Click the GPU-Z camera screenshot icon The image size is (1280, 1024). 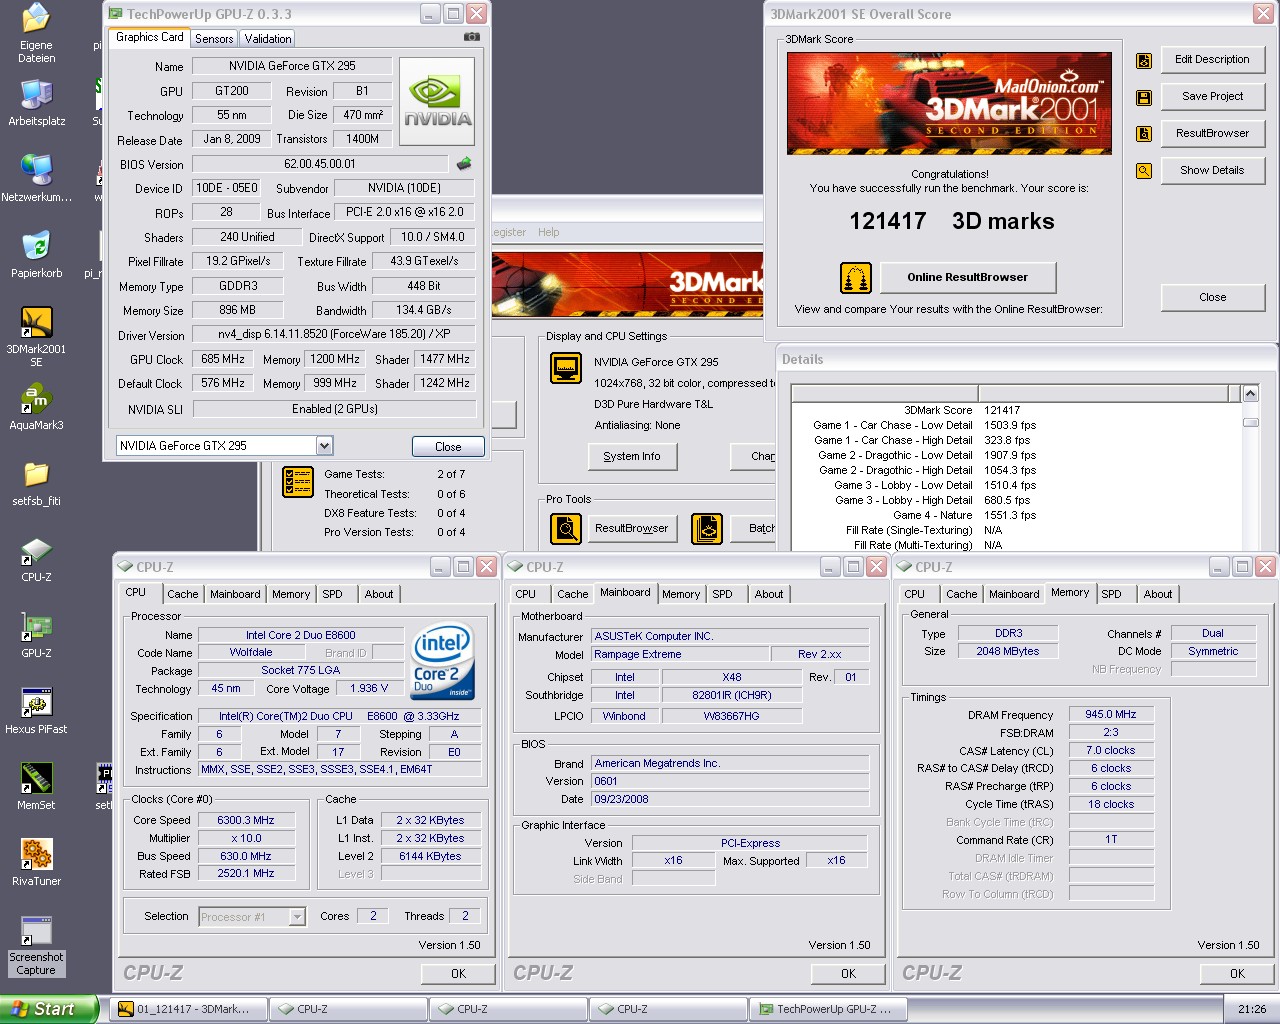click(x=471, y=37)
